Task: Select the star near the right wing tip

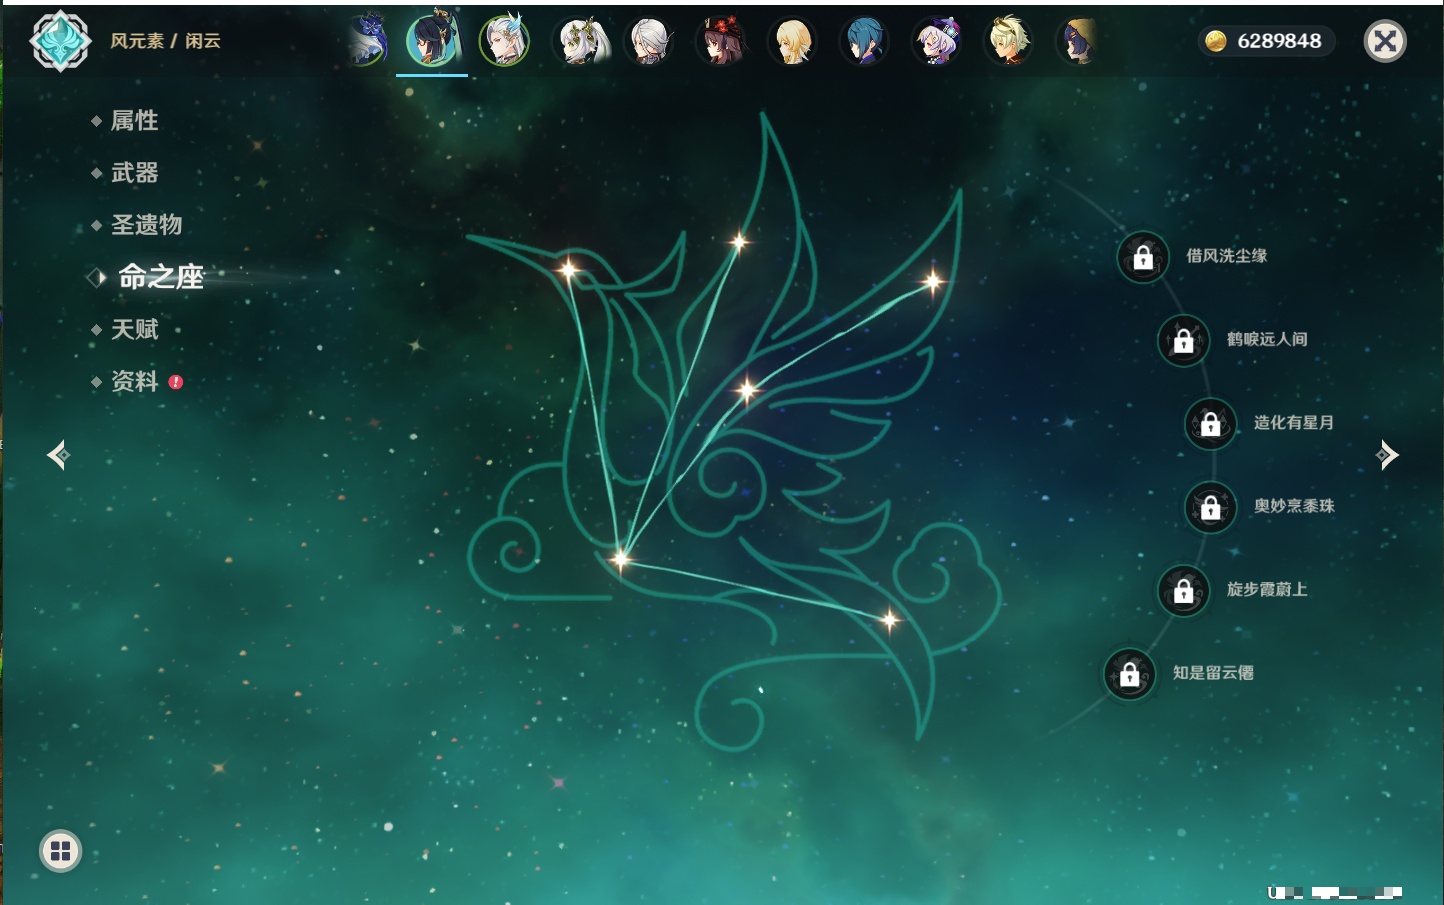Action: (x=932, y=282)
